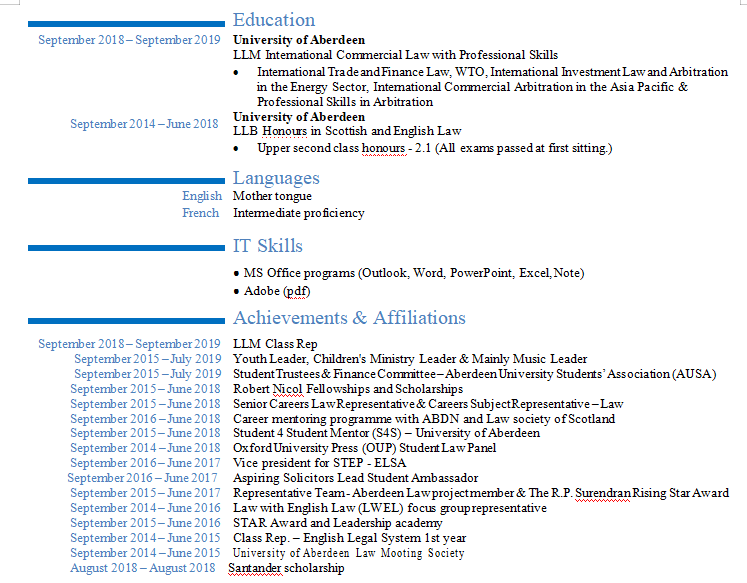Place cursor in LLM International Commercial Law line
Screen dimensions: 747x583
(395, 55)
